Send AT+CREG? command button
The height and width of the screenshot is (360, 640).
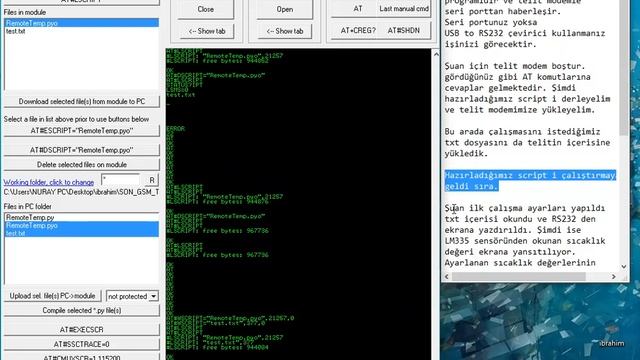(358, 31)
